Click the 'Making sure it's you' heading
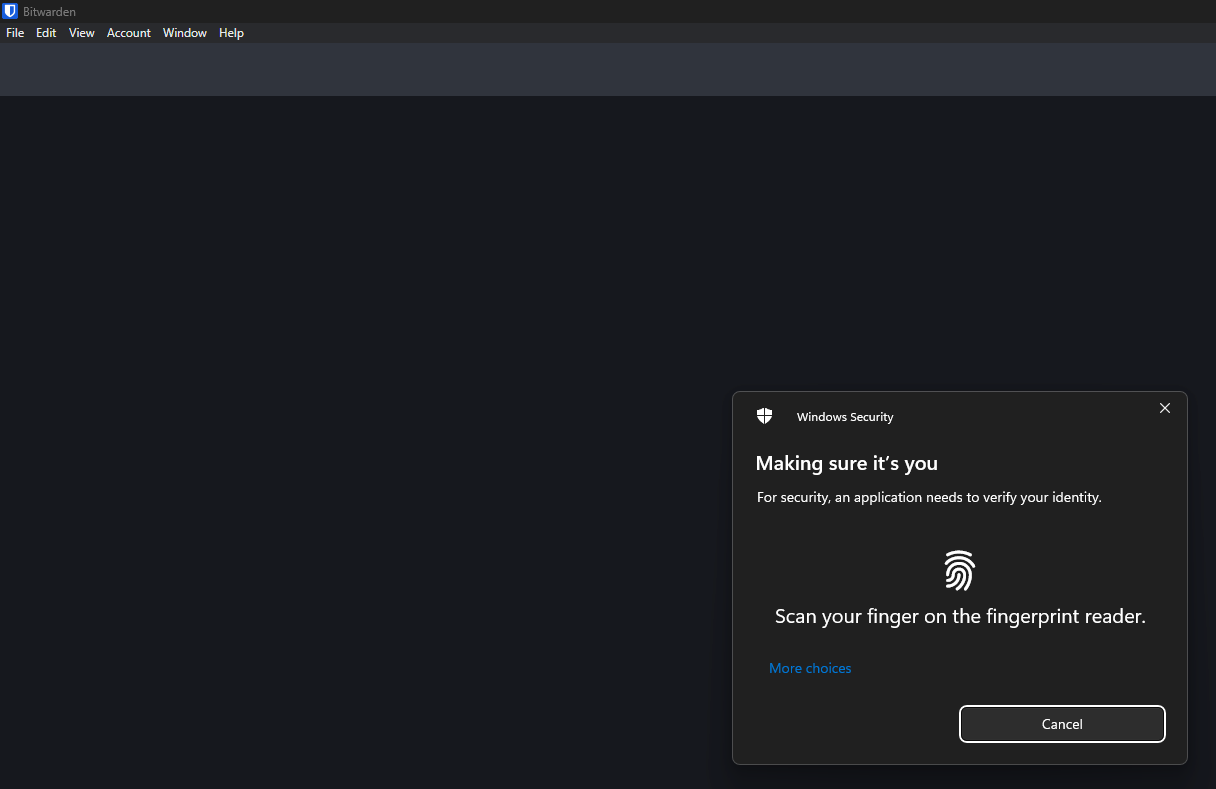Viewport: 1216px width, 789px height. (x=847, y=463)
